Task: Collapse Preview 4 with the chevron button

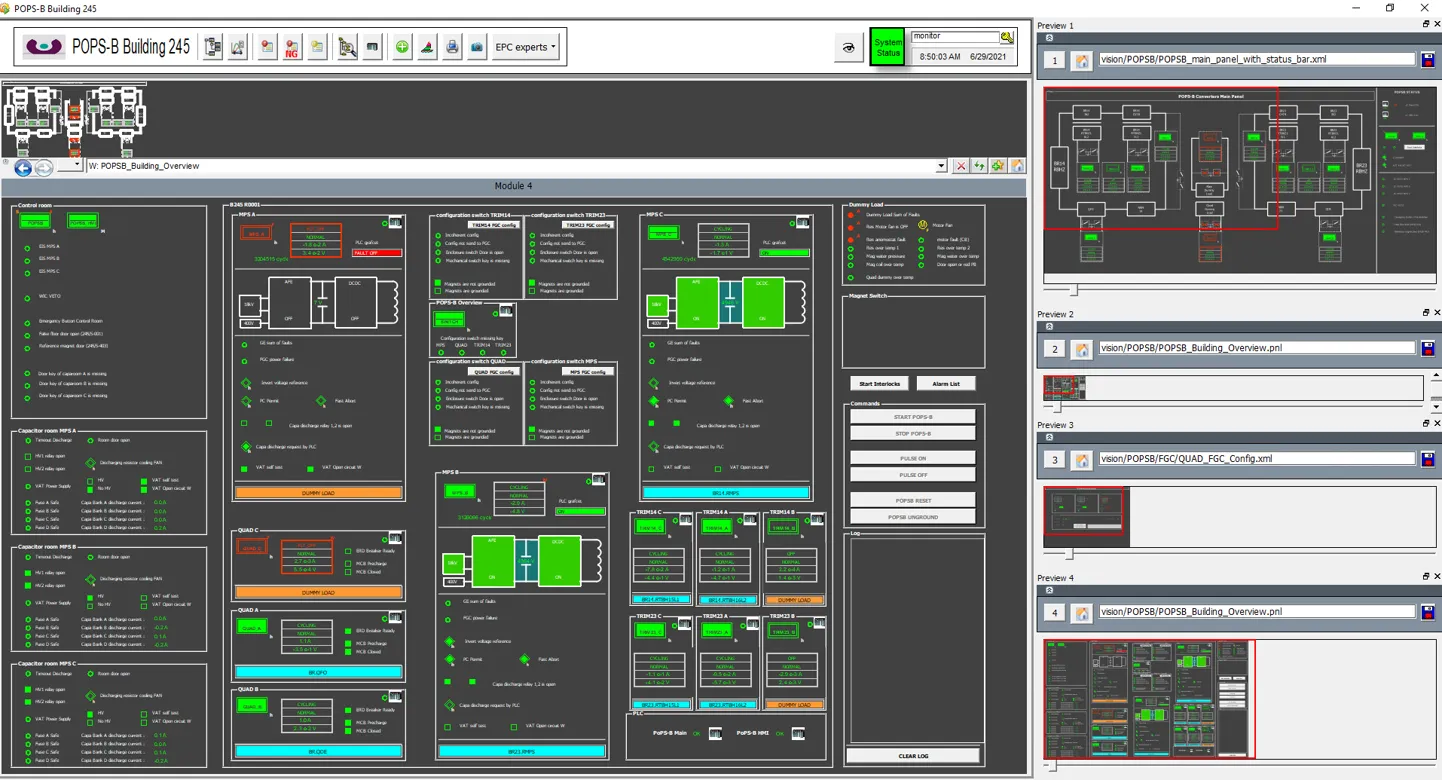Action: tap(1049, 591)
